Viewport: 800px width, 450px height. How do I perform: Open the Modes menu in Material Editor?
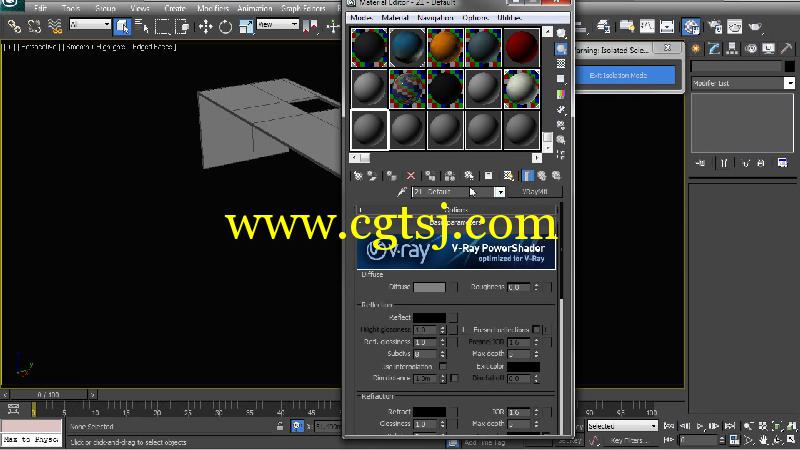tap(361, 18)
